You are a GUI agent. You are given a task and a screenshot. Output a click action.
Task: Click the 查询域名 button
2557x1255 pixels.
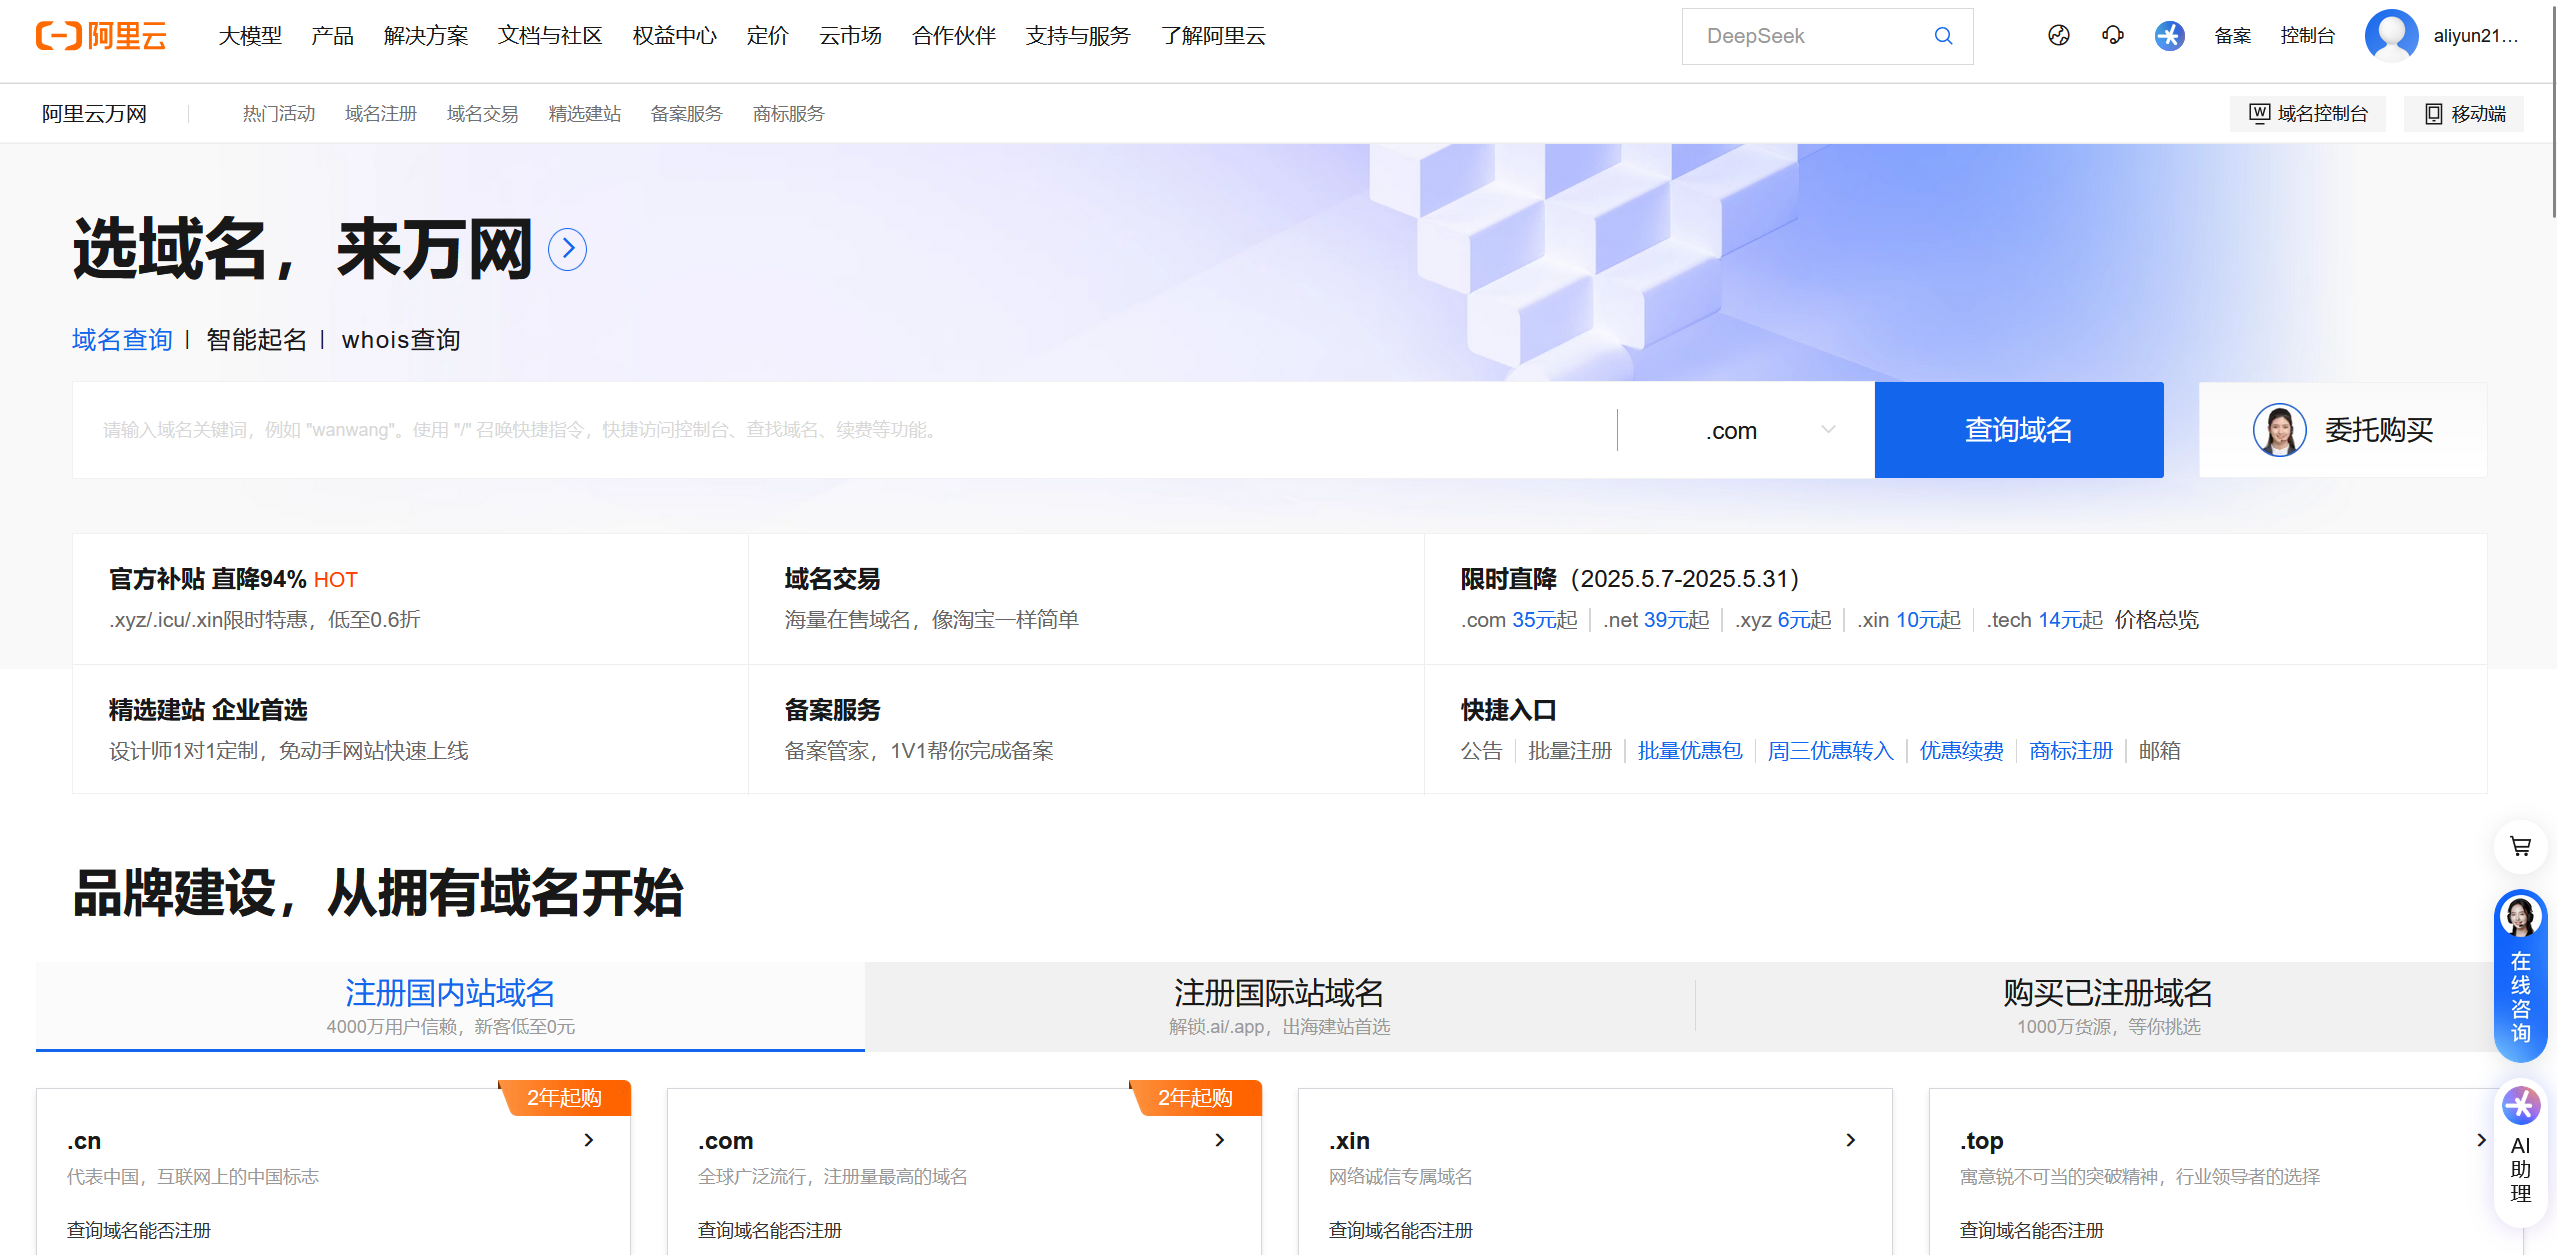pos(2019,430)
